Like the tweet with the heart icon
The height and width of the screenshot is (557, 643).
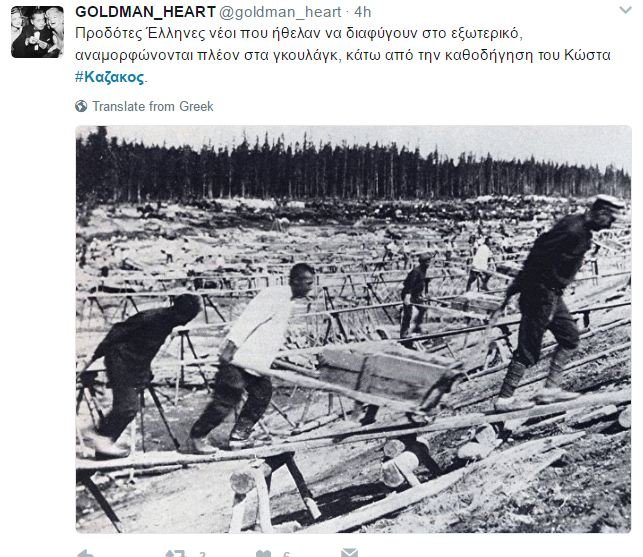(263, 554)
